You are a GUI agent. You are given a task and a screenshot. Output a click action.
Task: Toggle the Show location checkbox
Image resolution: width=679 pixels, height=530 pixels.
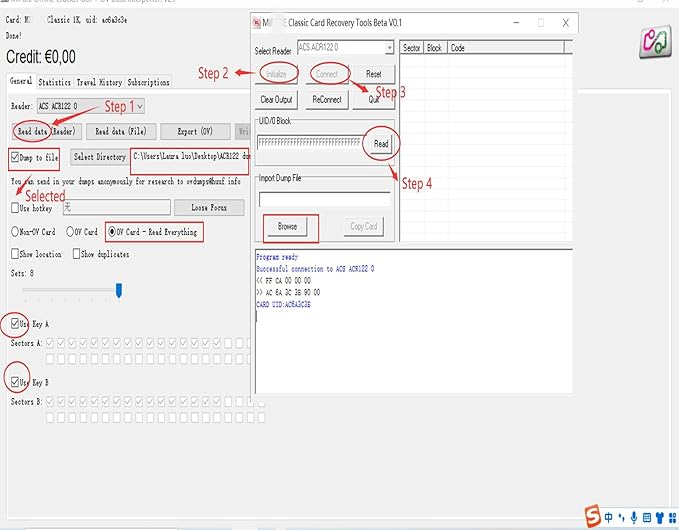[x=15, y=253]
